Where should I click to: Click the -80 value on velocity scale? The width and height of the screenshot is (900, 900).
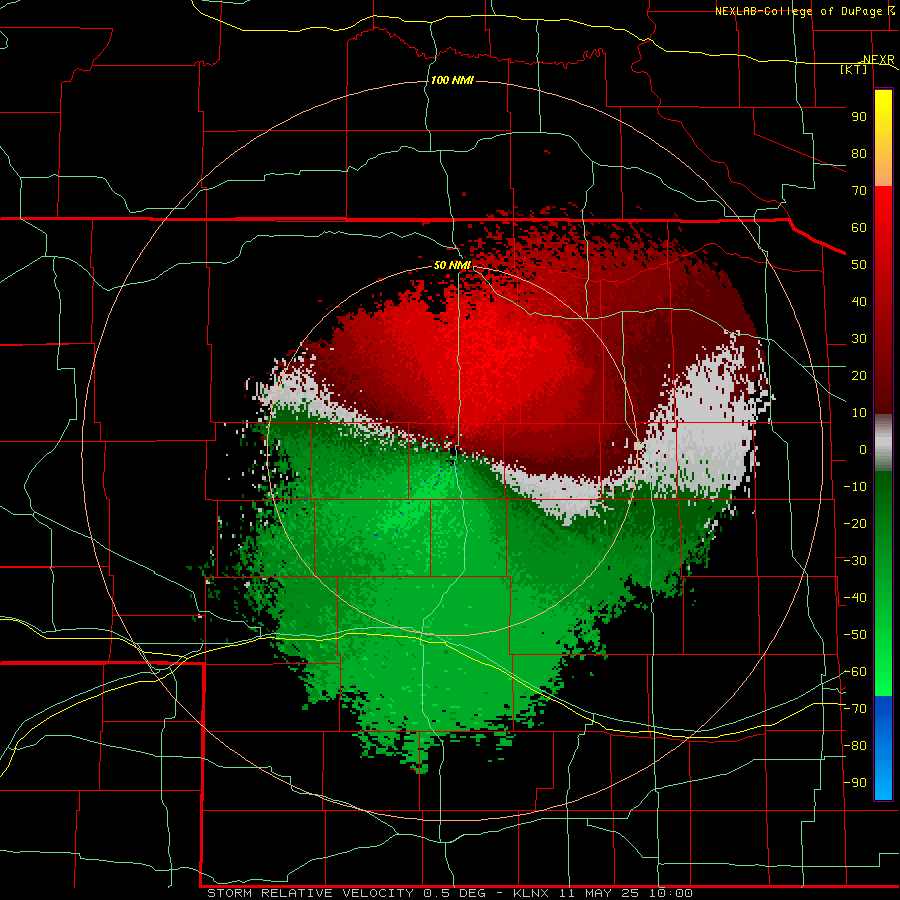click(855, 746)
